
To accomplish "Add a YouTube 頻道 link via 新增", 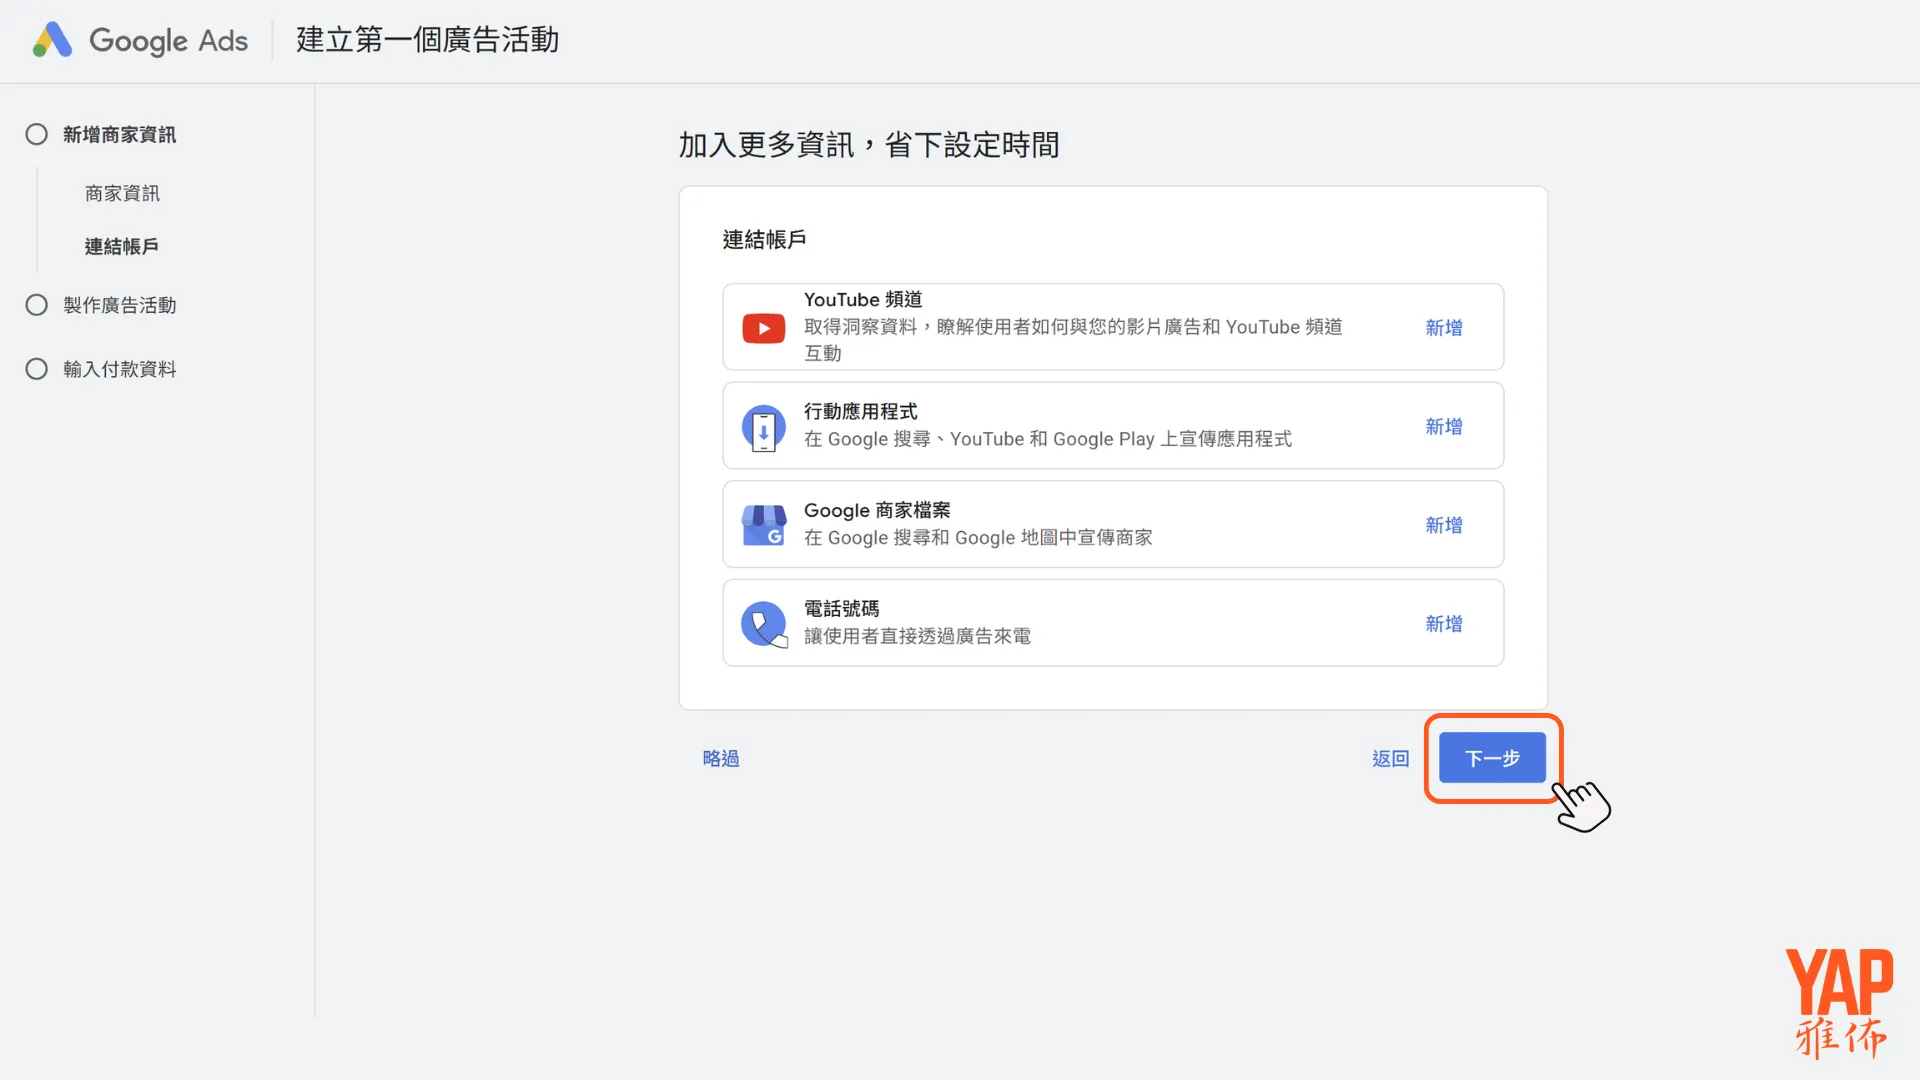I will point(1443,328).
